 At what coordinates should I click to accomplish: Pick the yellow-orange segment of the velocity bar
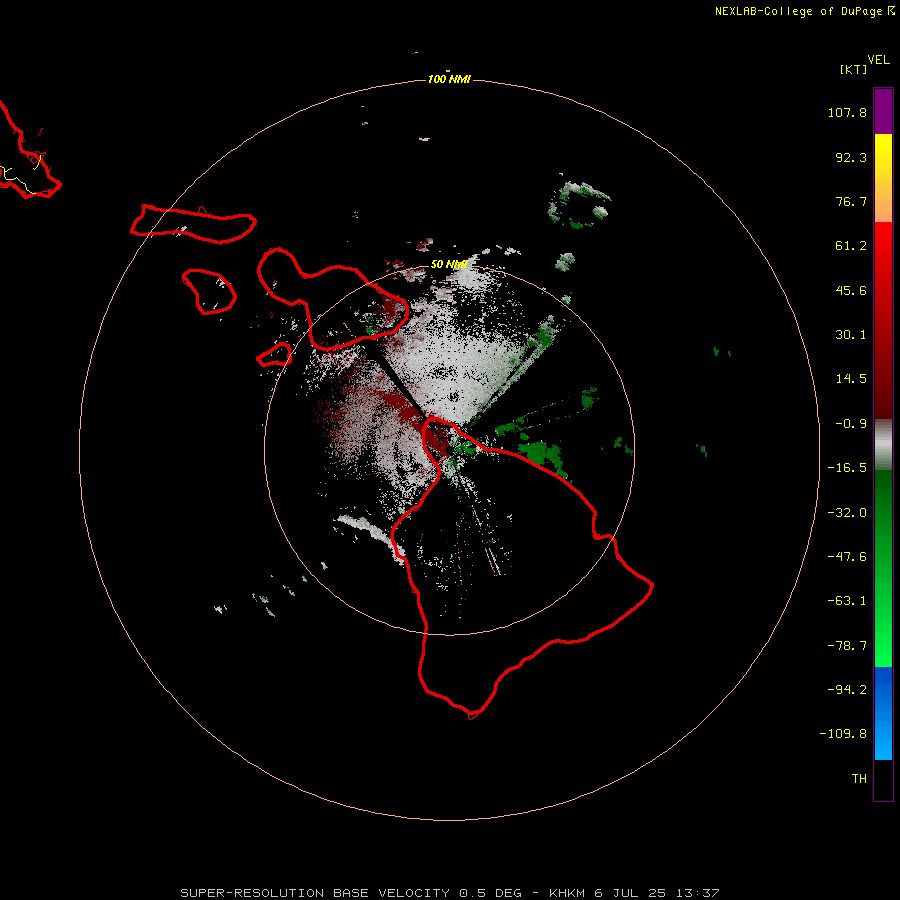click(883, 178)
